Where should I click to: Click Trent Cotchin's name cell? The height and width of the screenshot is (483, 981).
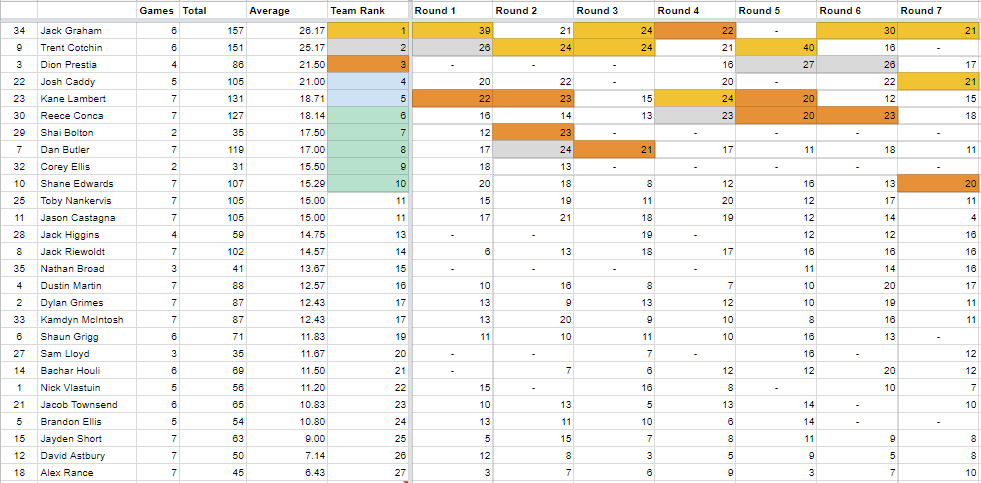86,48
